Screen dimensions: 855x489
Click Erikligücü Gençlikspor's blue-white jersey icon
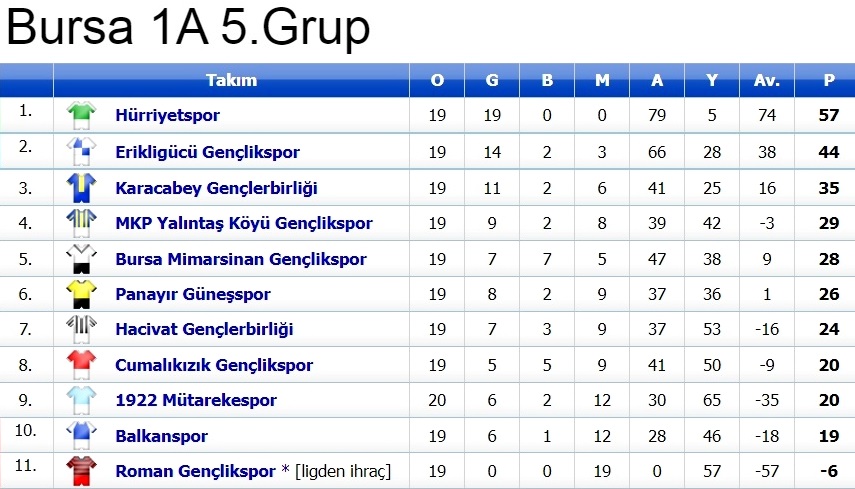click(x=80, y=152)
